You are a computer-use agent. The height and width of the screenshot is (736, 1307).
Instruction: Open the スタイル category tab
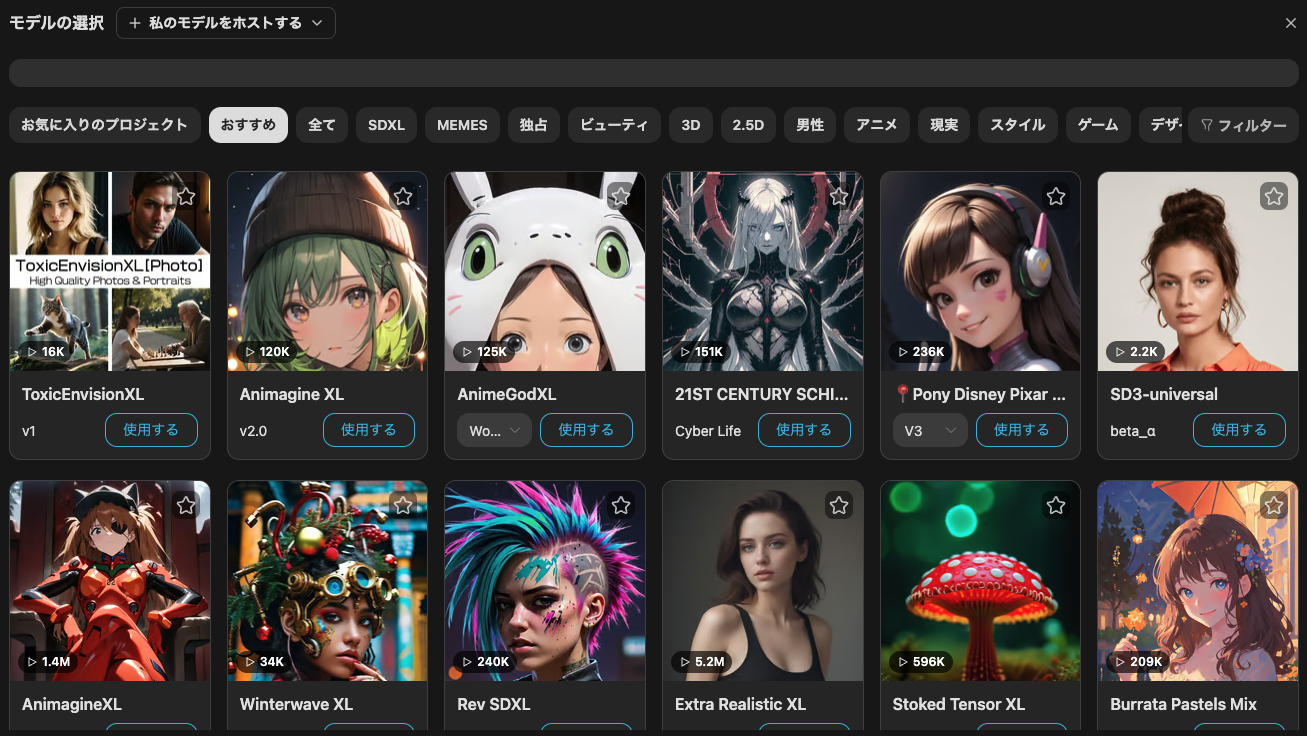pos(1018,125)
